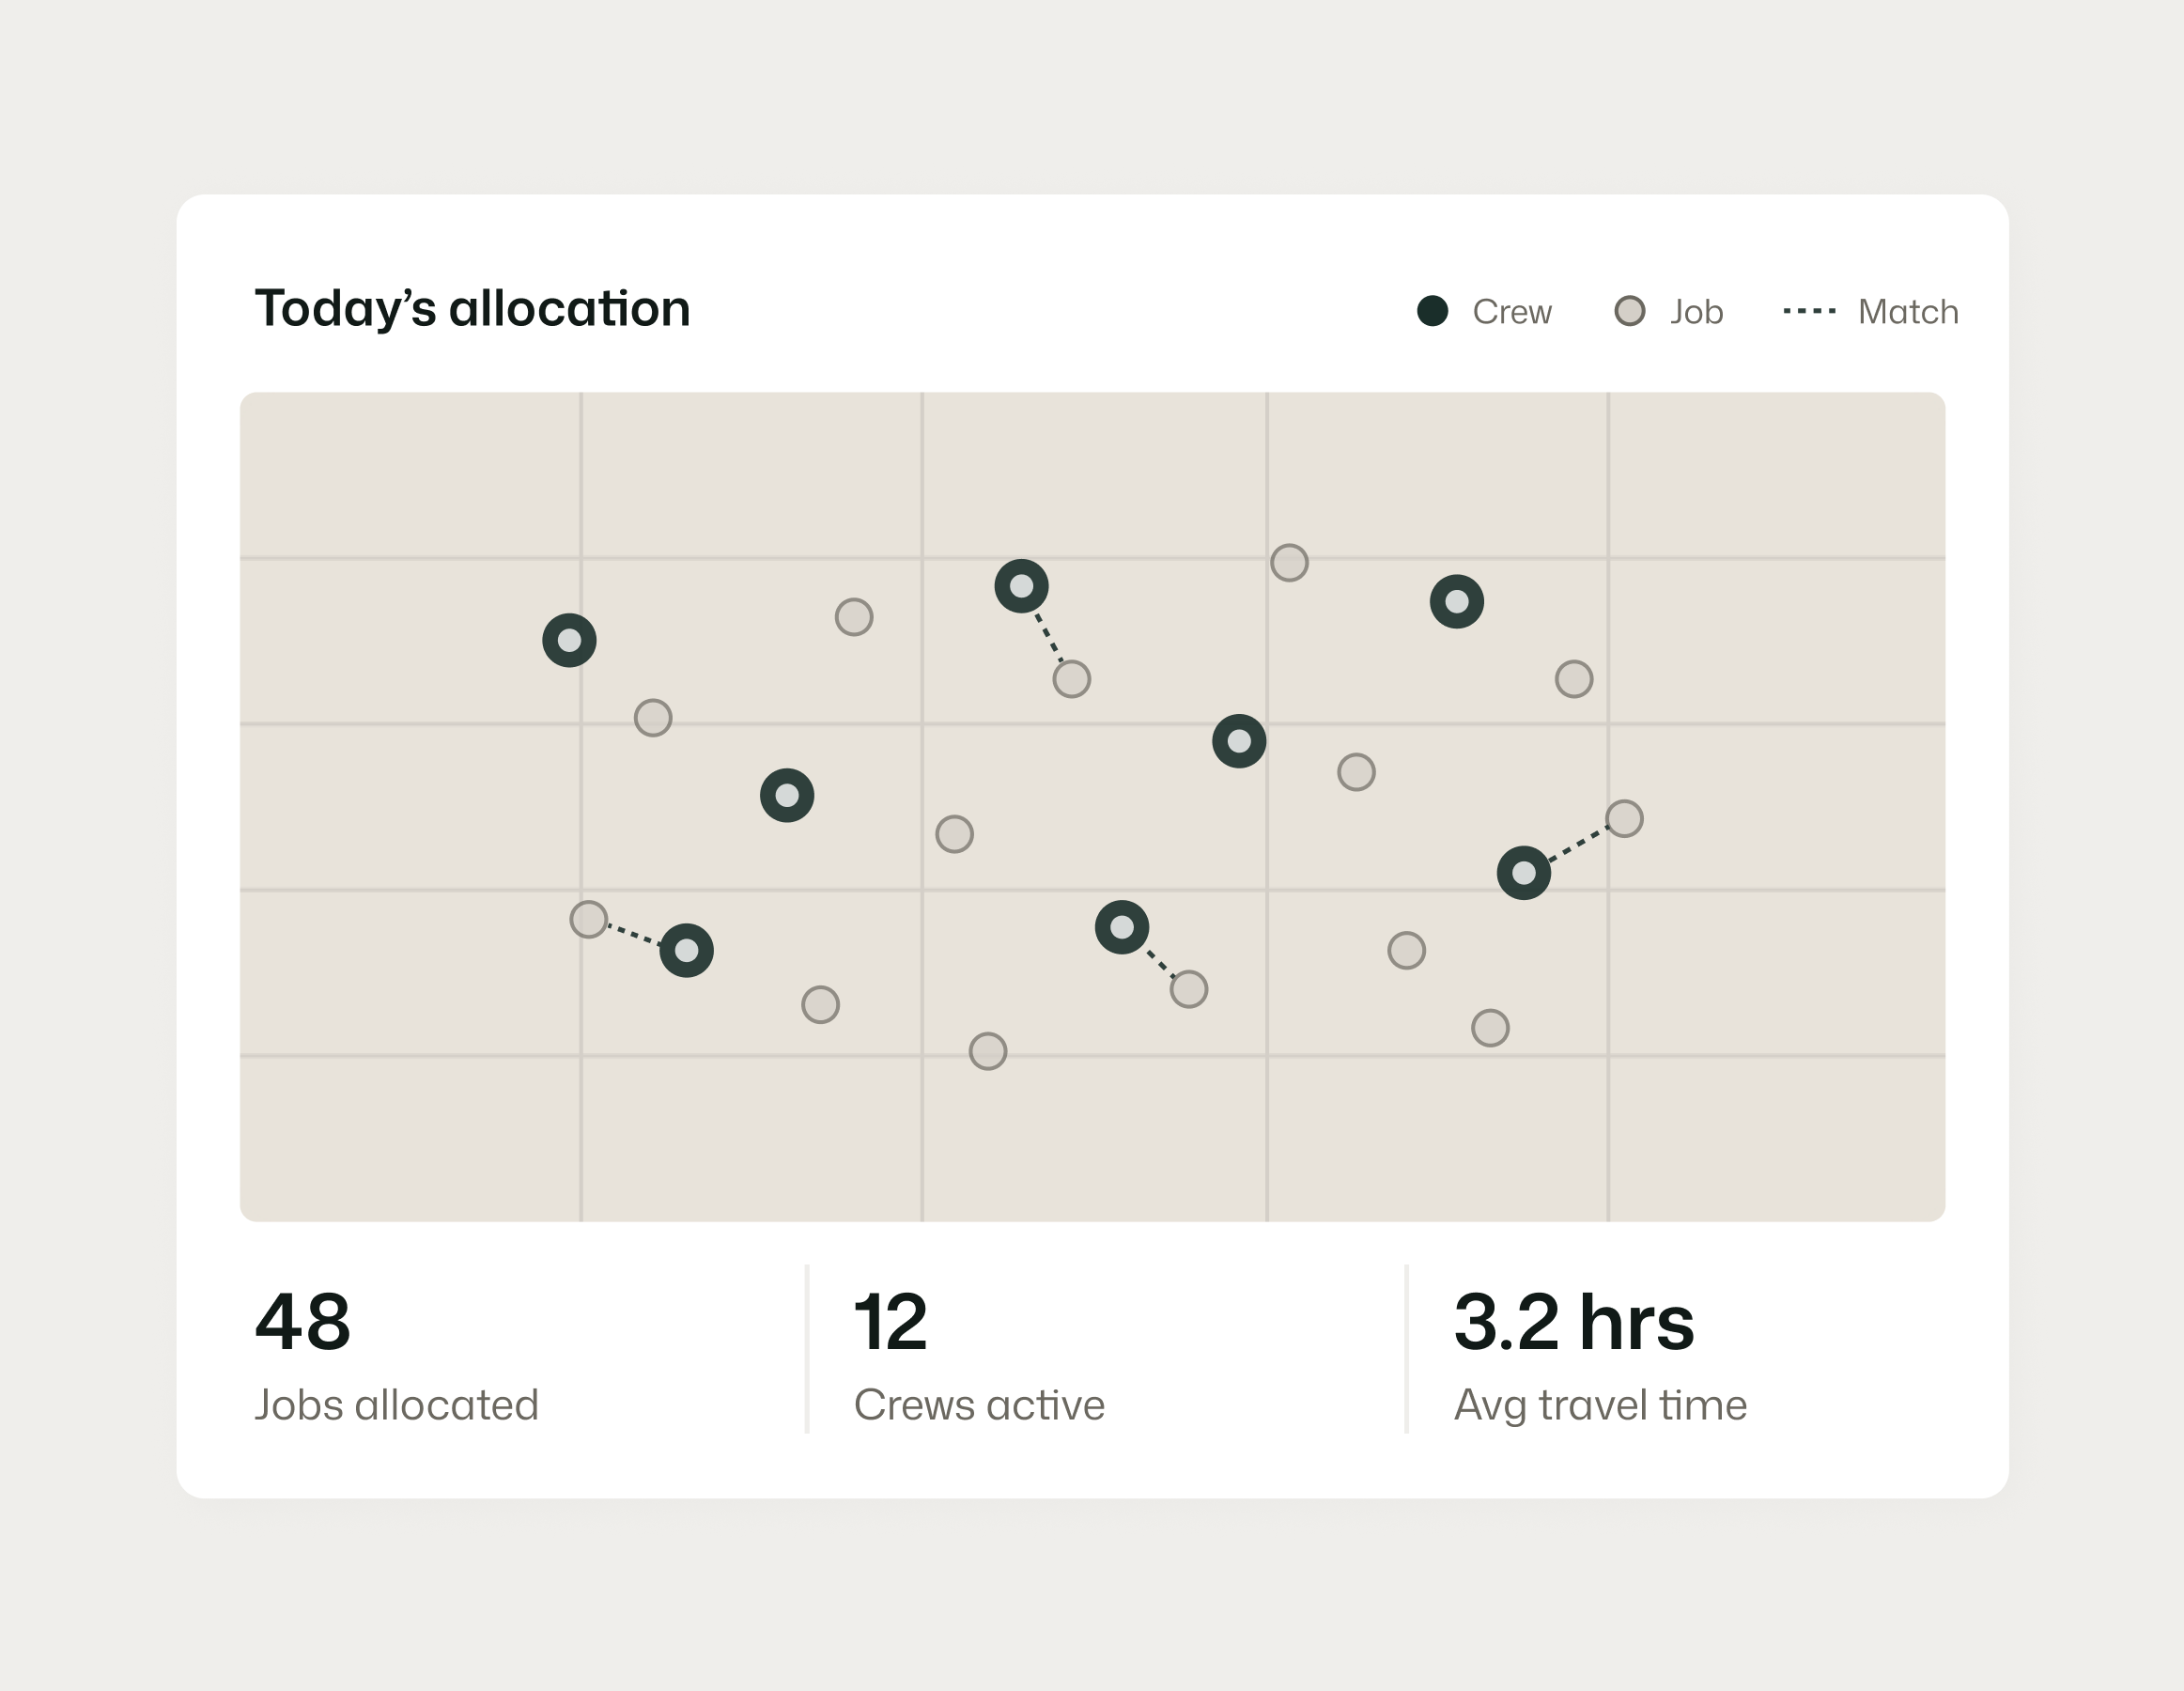Viewport: 2184px width, 1691px height.
Task: Click the Job legend circle icon
Action: click(1629, 311)
